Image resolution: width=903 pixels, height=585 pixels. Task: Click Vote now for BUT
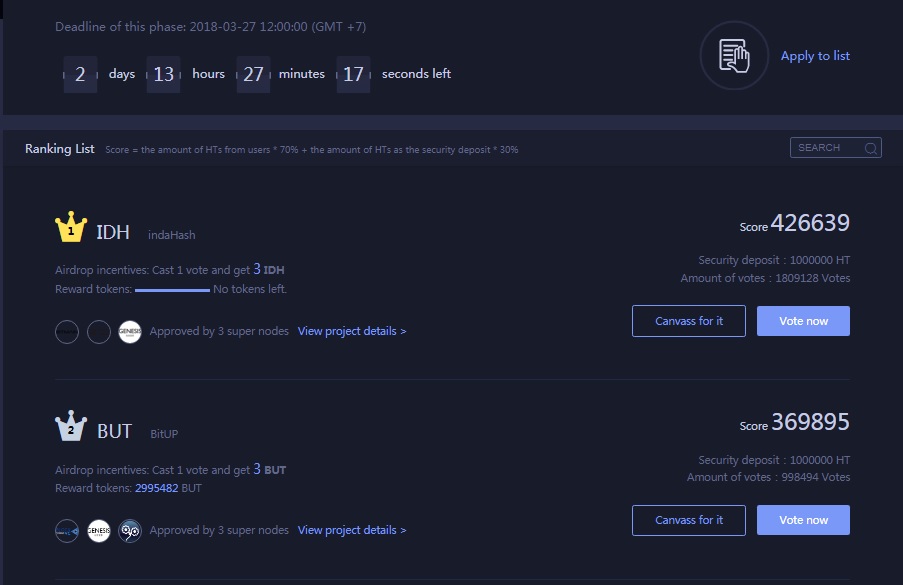(x=803, y=520)
